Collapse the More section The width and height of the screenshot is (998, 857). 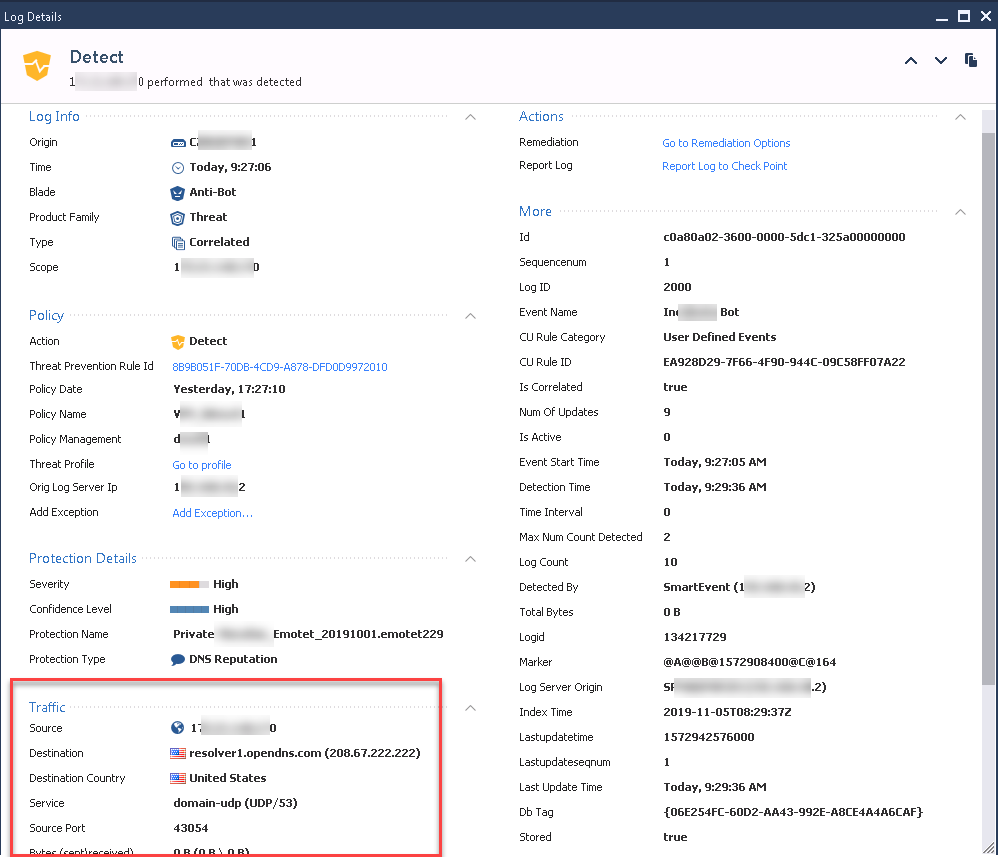(x=960, y=212)
